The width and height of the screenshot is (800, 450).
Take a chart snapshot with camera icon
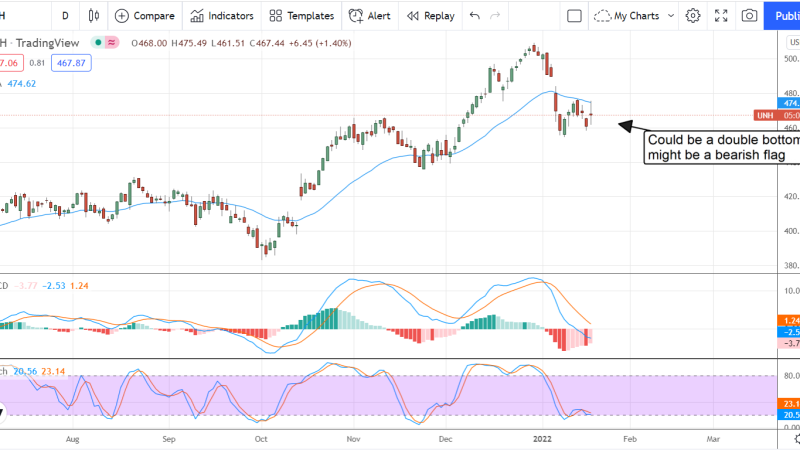coord(749,16)
